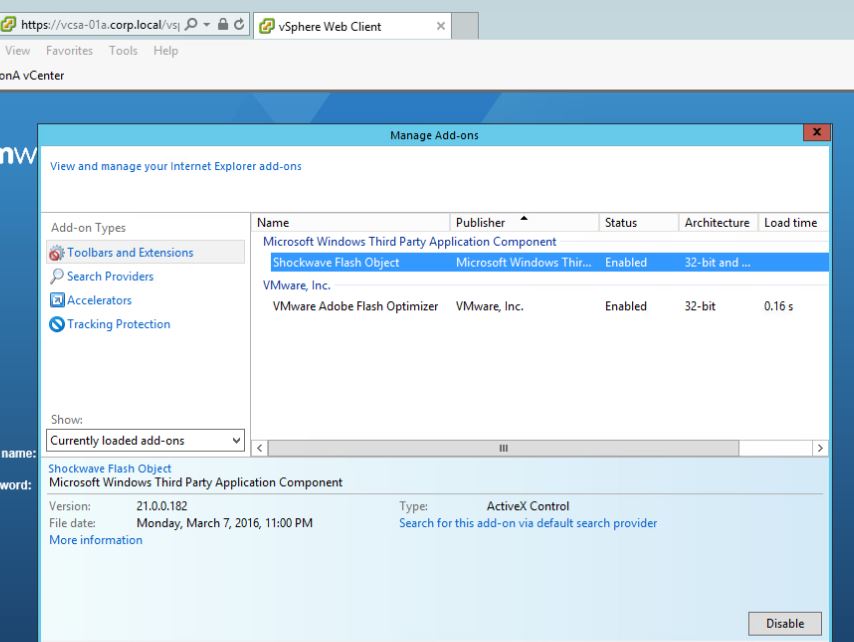The image size is (854, 642).
Task: Click the horizontal scrollbar thumb
Action: coord(503,448)
